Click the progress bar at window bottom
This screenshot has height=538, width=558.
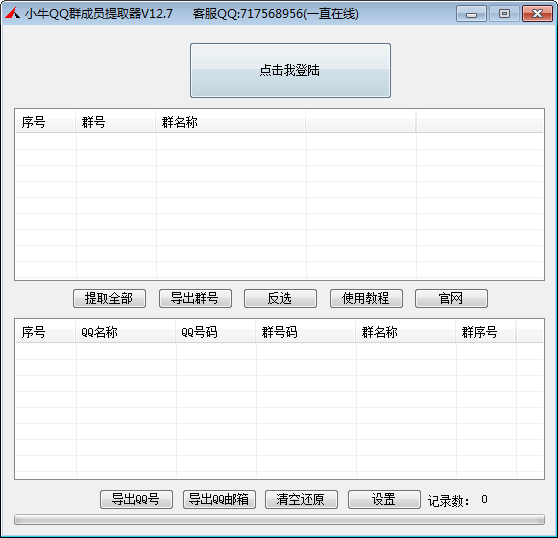click(279, 519)
